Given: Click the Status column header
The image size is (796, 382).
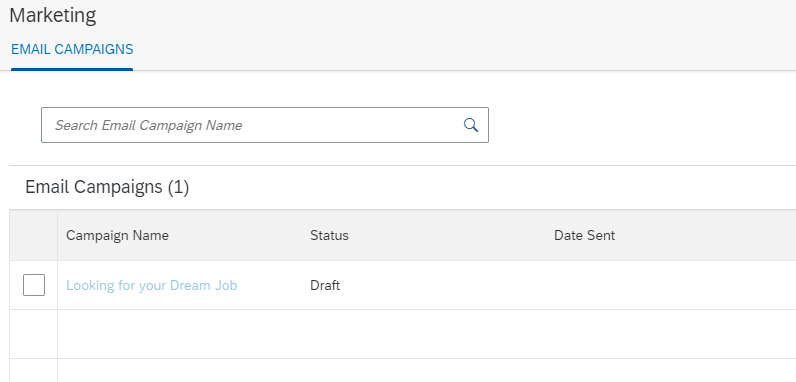Looking at the screenshot, I should click(x=329, y=235).
